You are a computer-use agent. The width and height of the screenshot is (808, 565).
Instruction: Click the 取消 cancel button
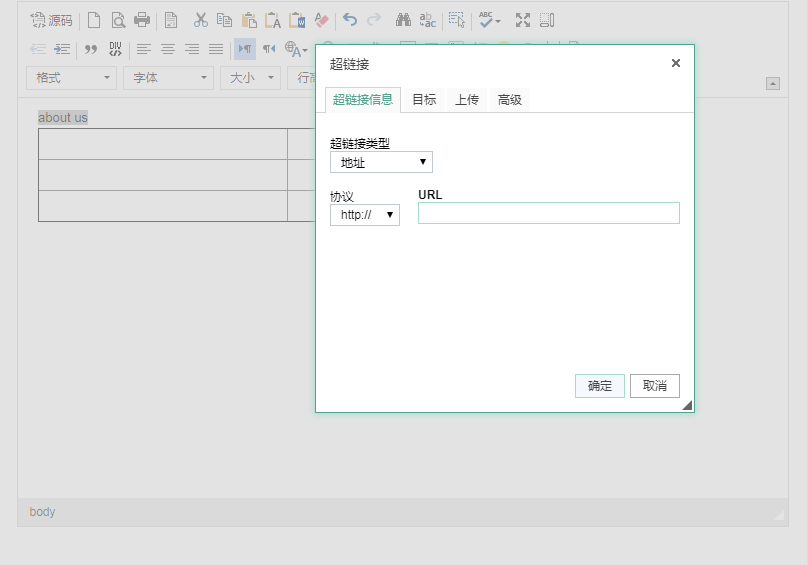654,386
